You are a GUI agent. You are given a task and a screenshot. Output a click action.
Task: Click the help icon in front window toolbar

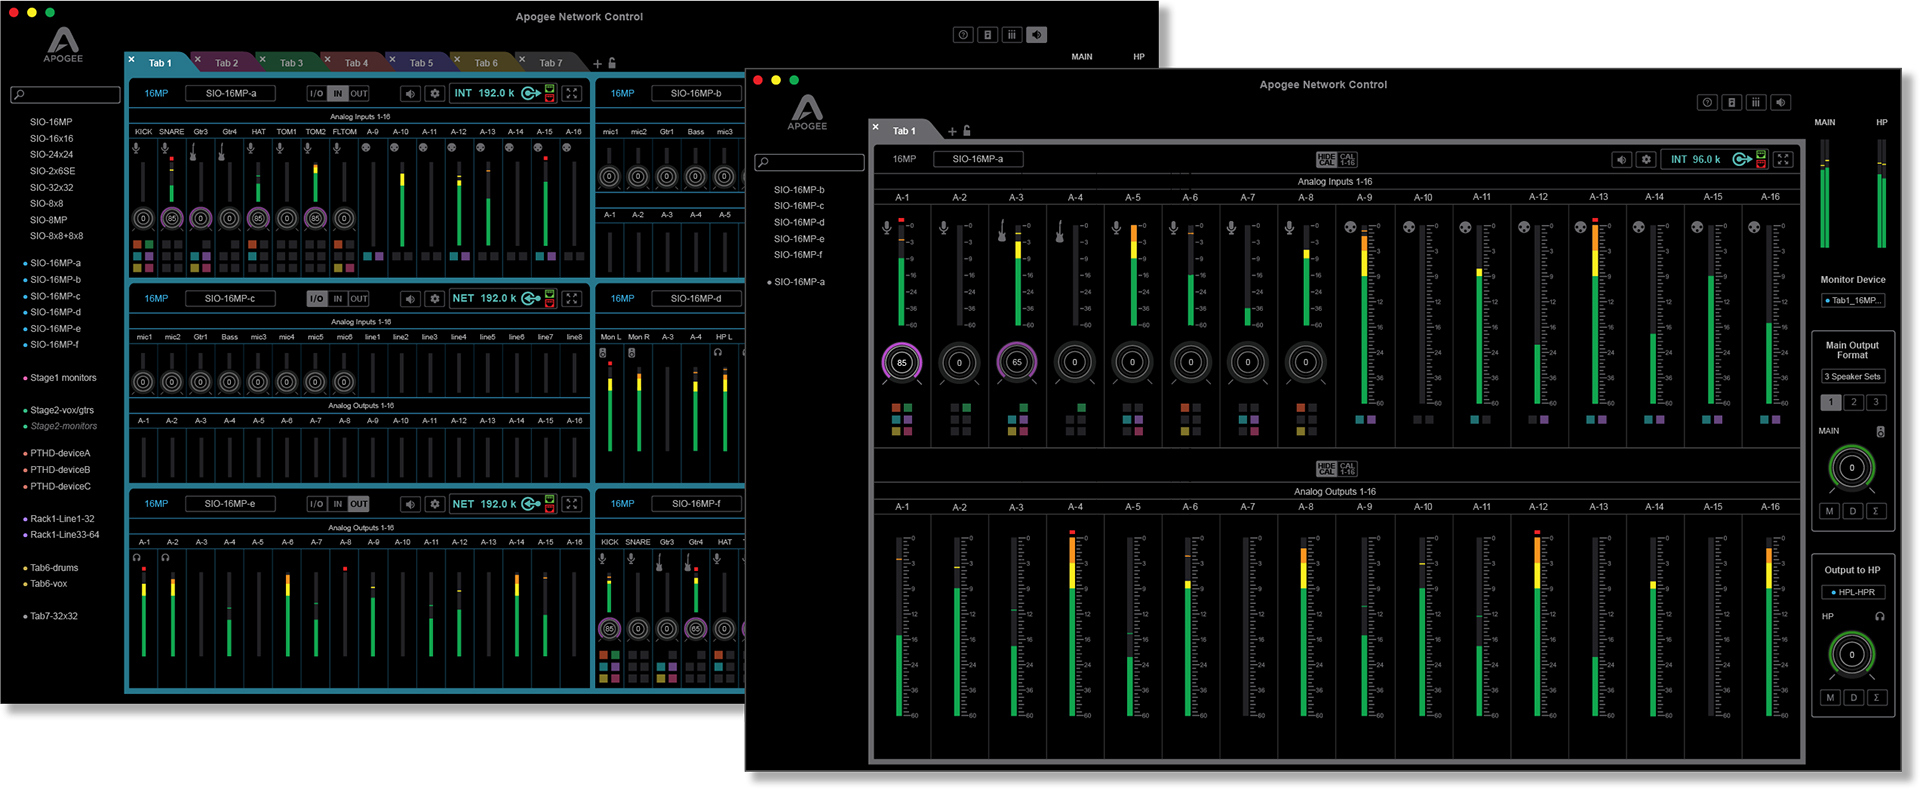click(1707, 102)
